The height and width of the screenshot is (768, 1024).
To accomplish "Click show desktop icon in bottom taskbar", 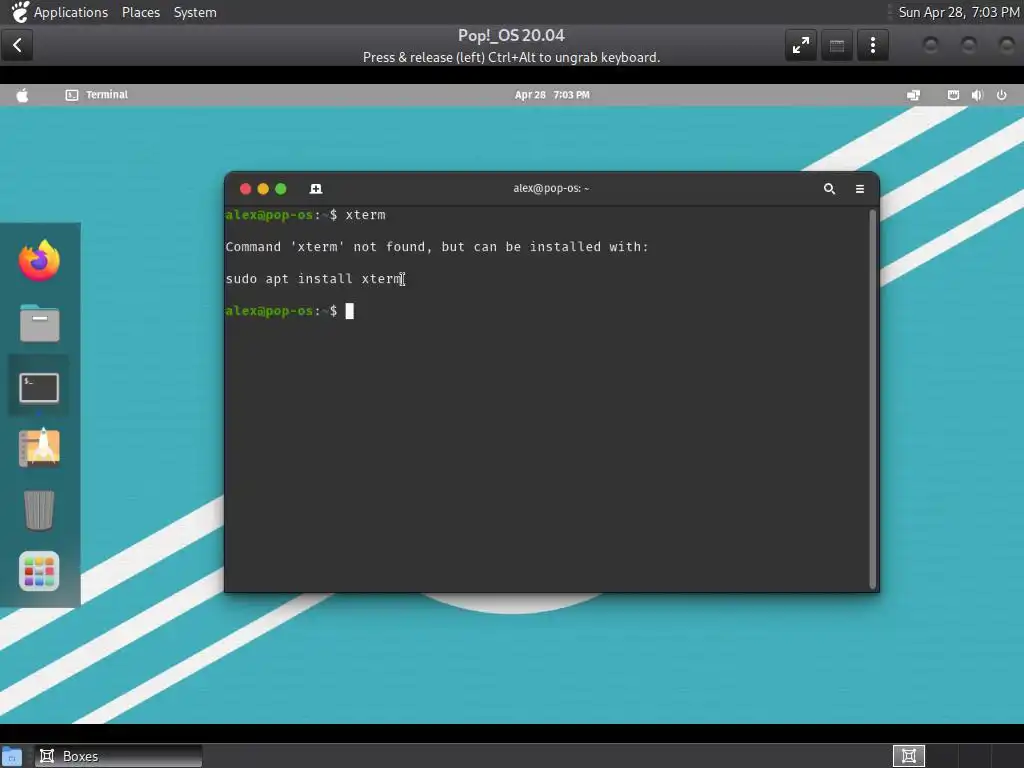I will (x=12, y=757).
